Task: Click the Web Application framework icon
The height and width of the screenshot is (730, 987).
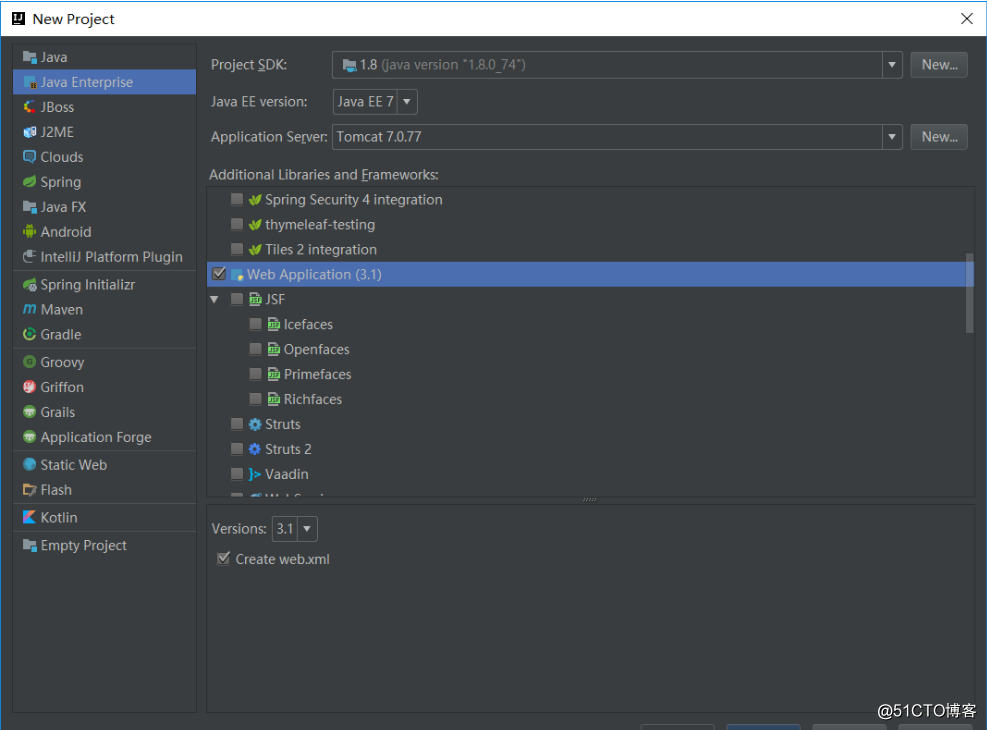Action: click(237, 274)
